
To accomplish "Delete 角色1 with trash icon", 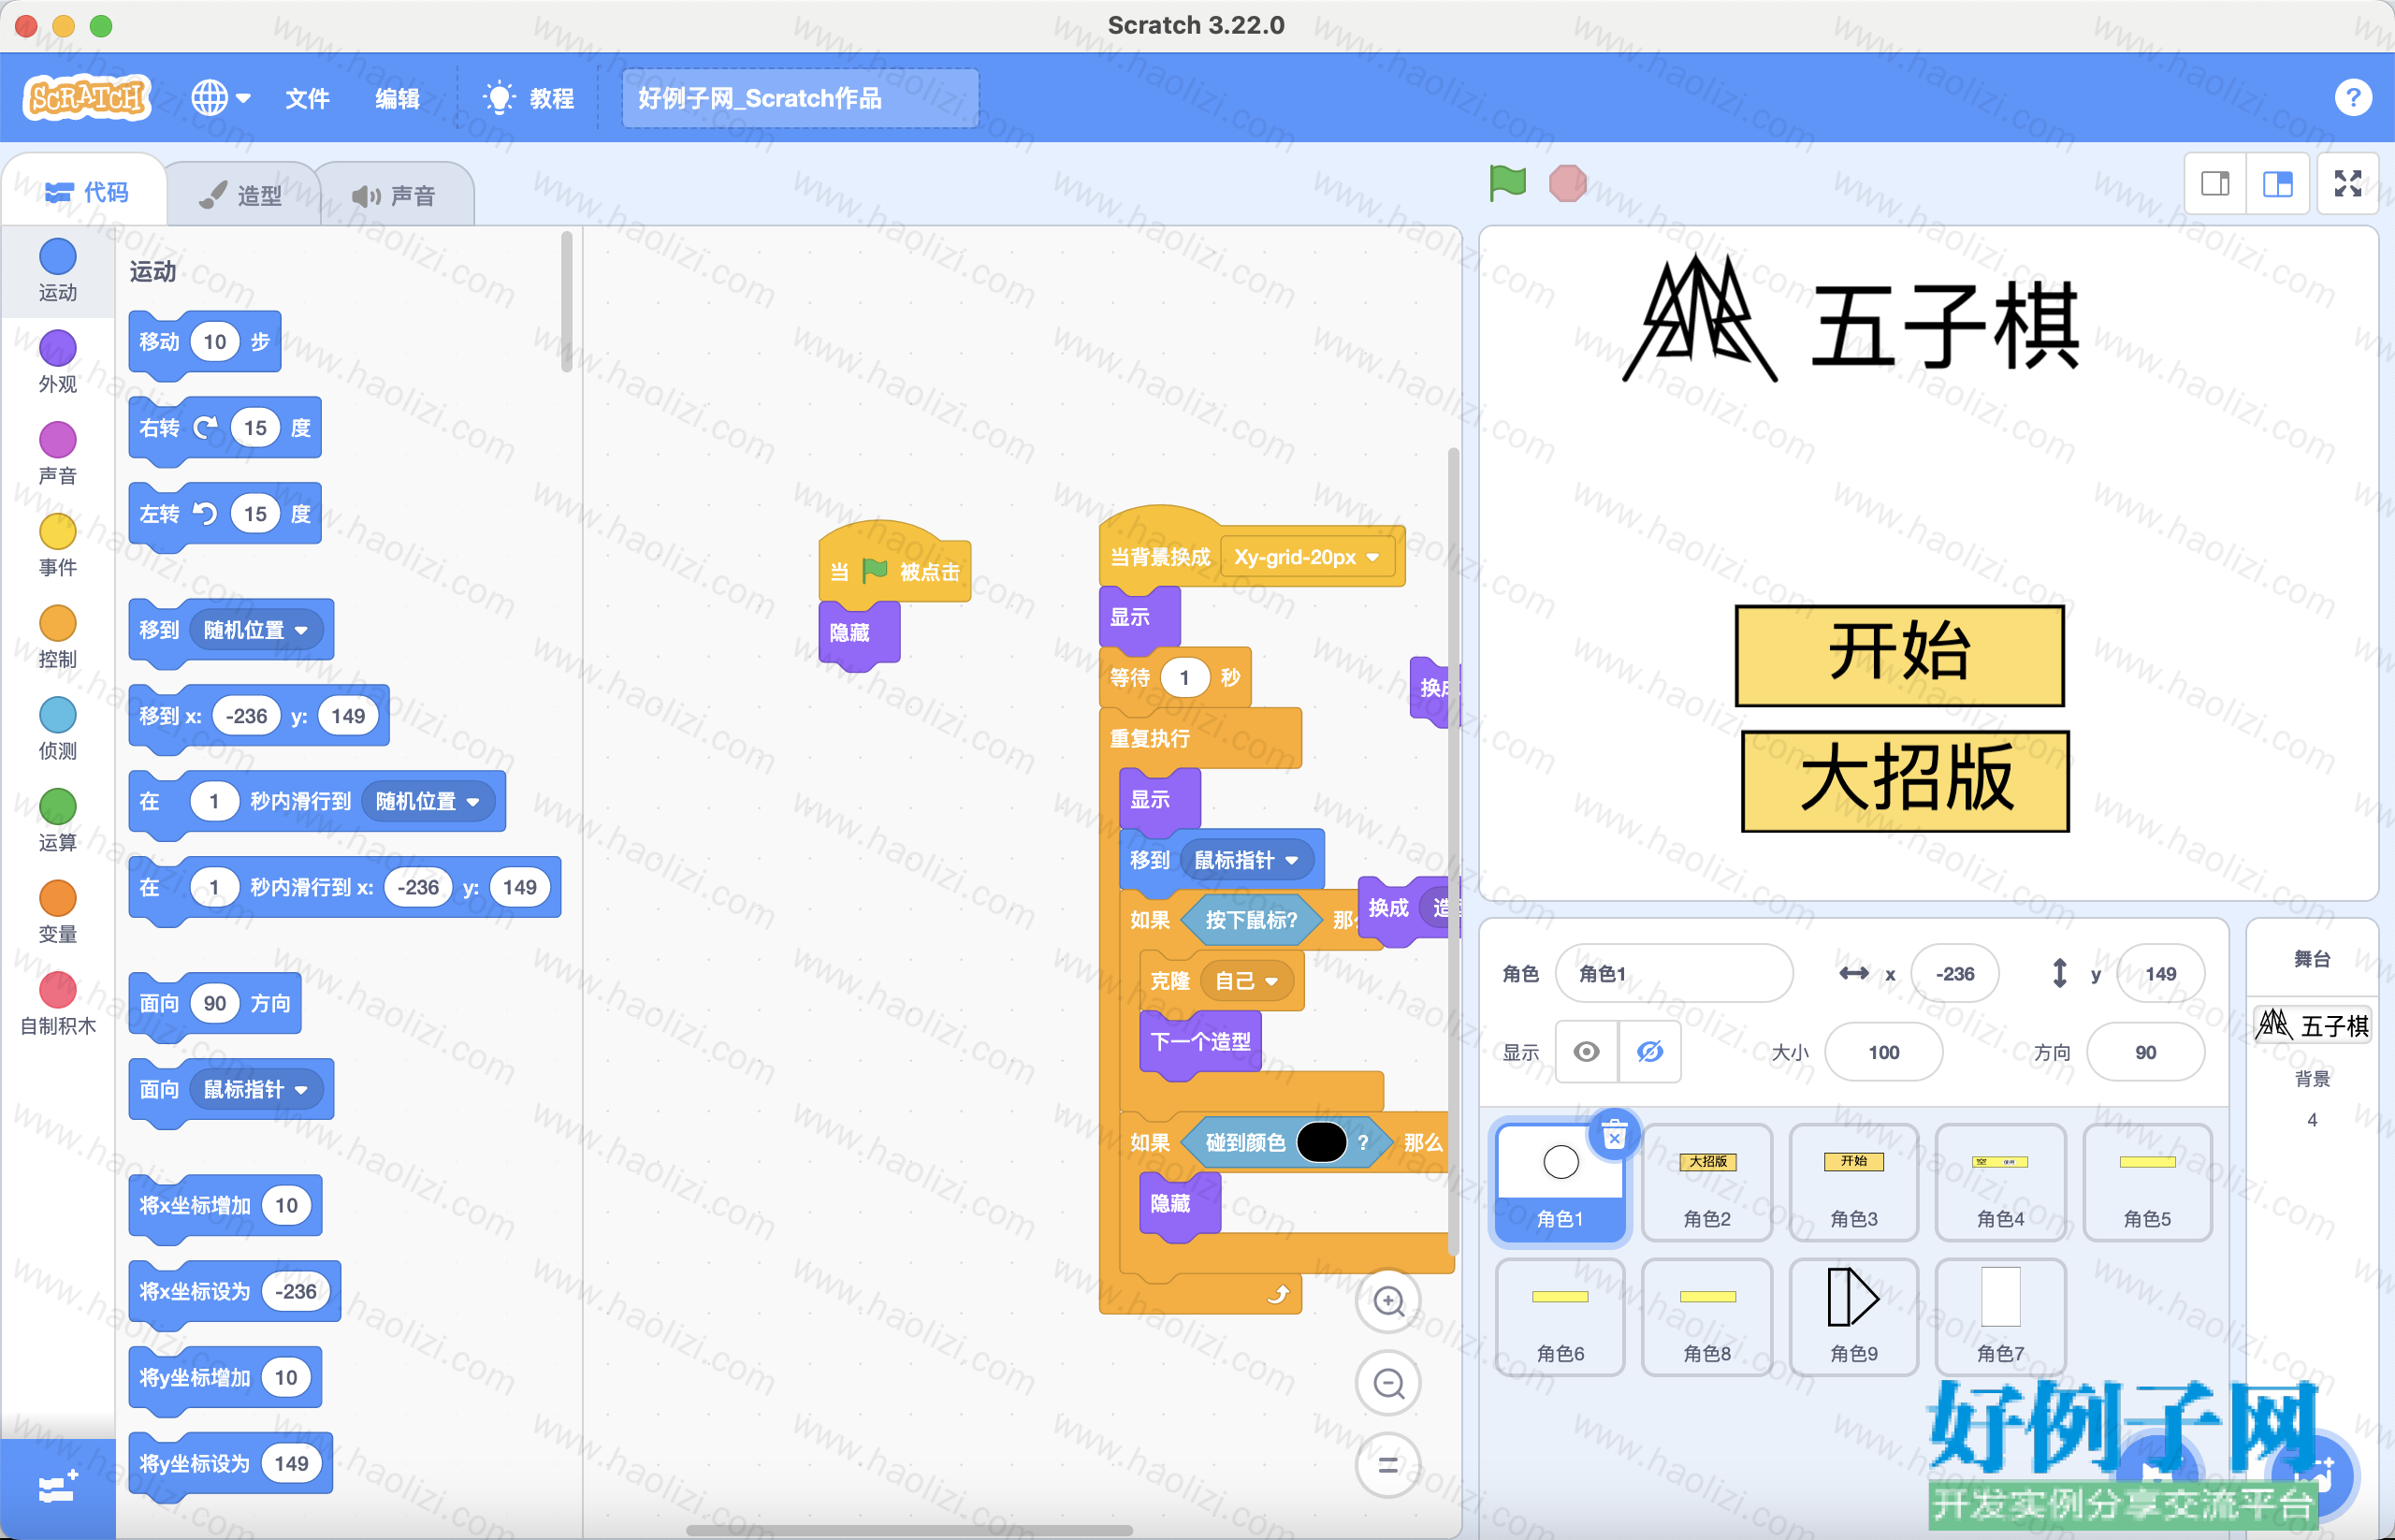I will 1614,1135.
